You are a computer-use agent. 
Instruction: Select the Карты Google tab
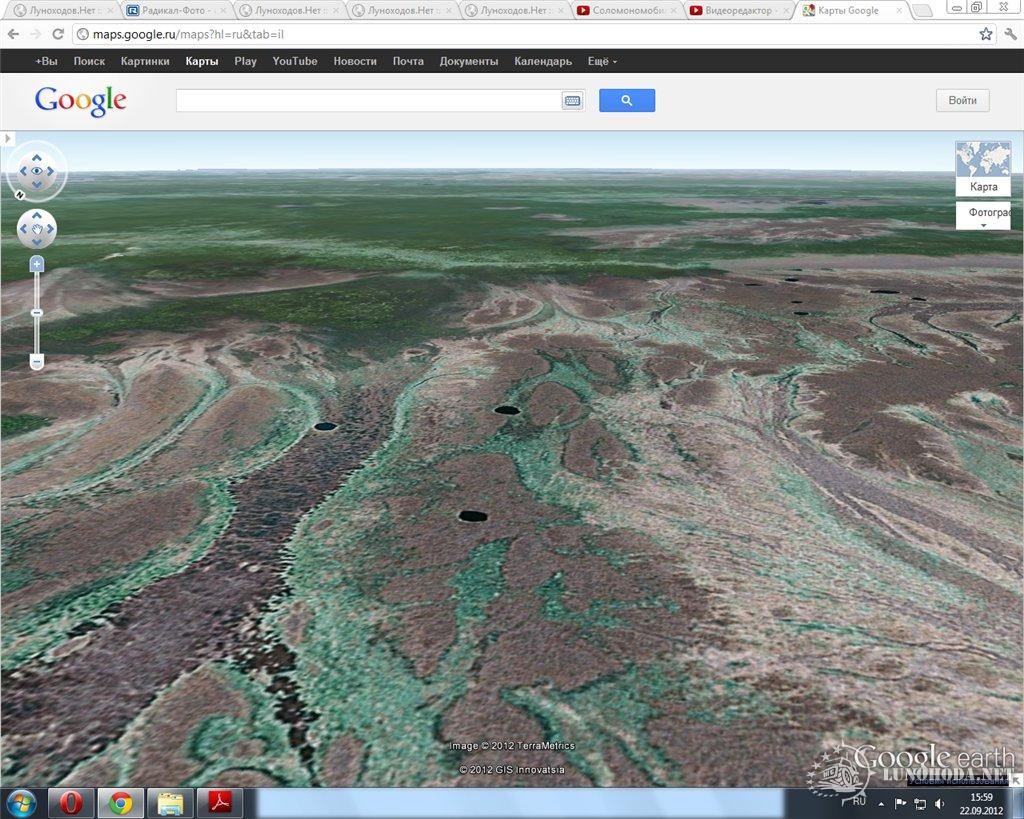tap(848, 10)
